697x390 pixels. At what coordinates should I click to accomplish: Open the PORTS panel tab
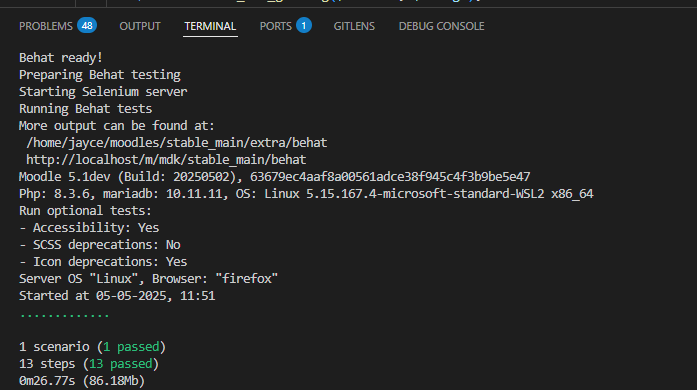tap(276, 26)
